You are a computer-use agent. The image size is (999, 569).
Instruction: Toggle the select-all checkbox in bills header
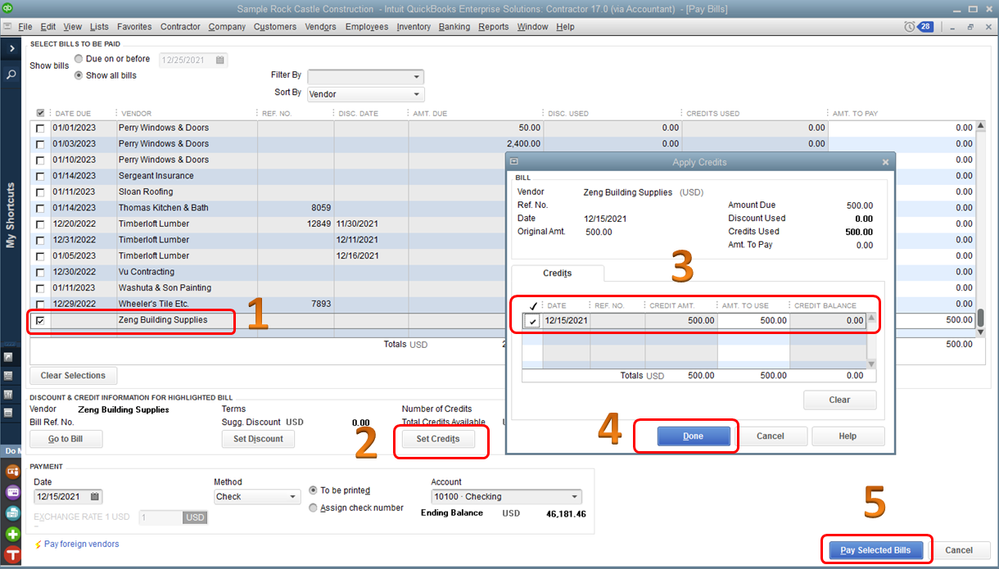click(x=40, y=113)
